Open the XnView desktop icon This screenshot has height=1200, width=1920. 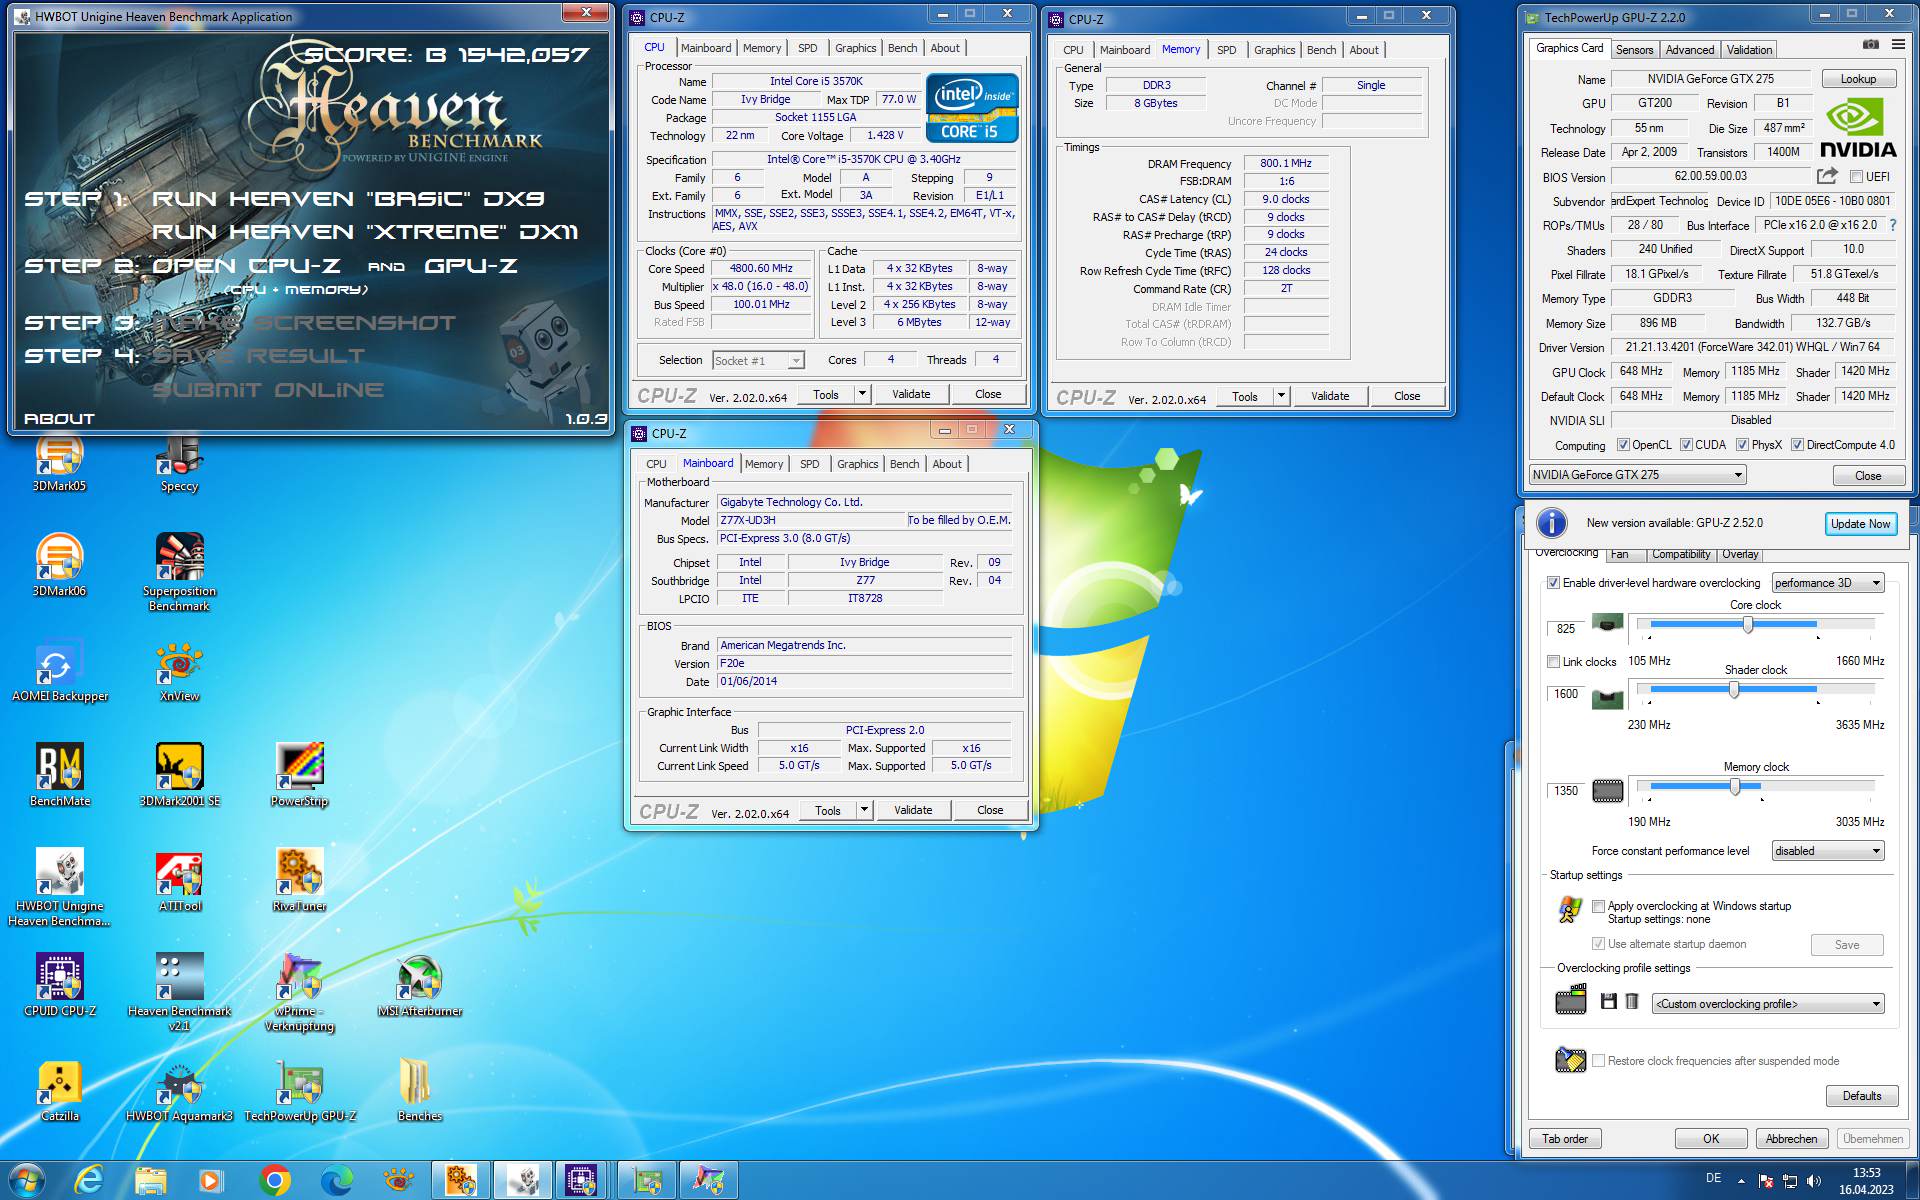tap(180, 670)
